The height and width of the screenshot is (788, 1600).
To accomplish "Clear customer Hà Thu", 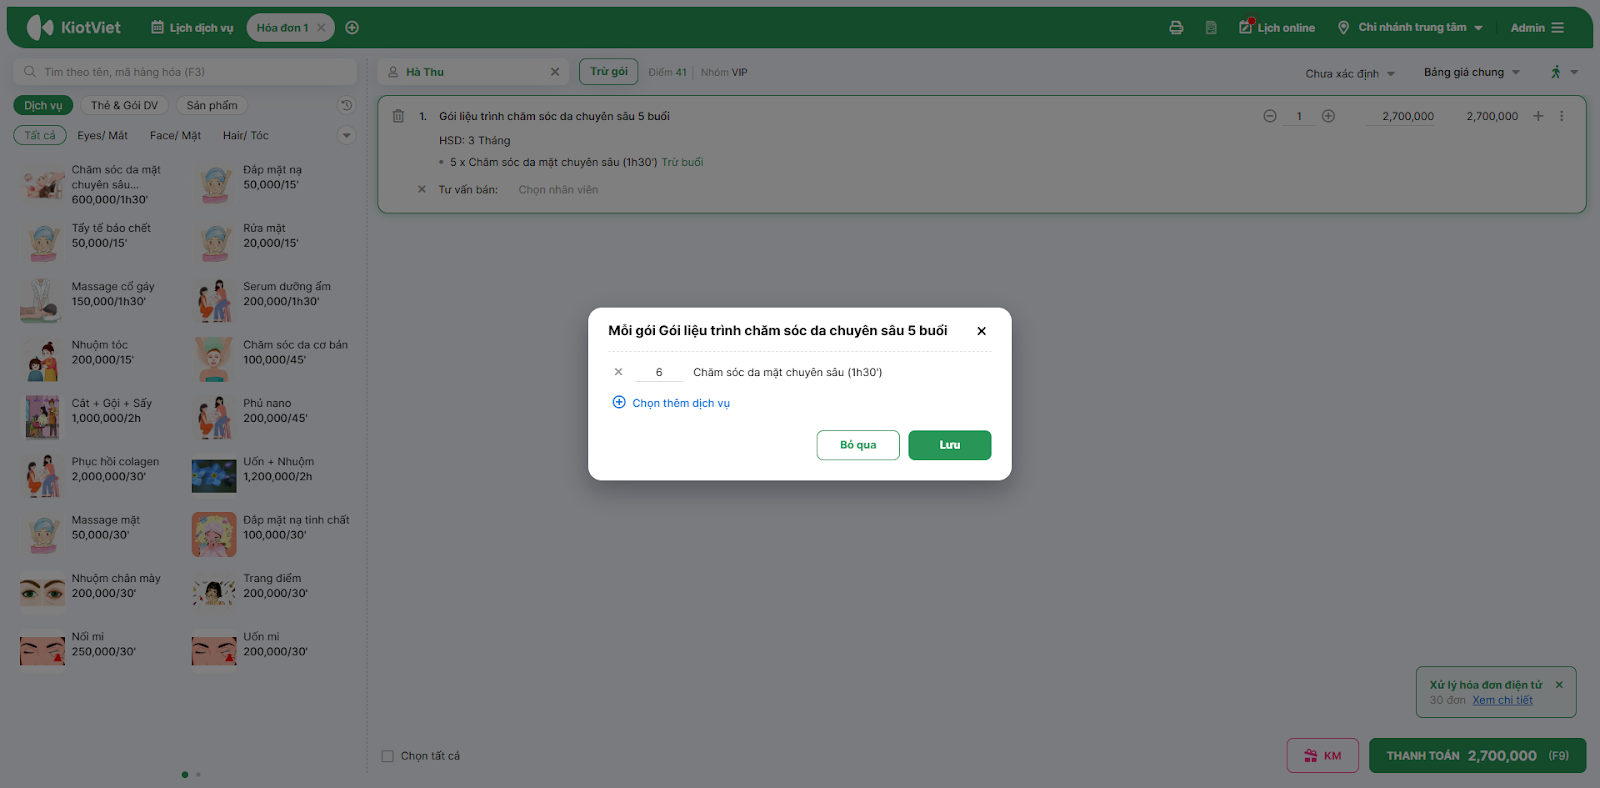I will click(555, 72).
